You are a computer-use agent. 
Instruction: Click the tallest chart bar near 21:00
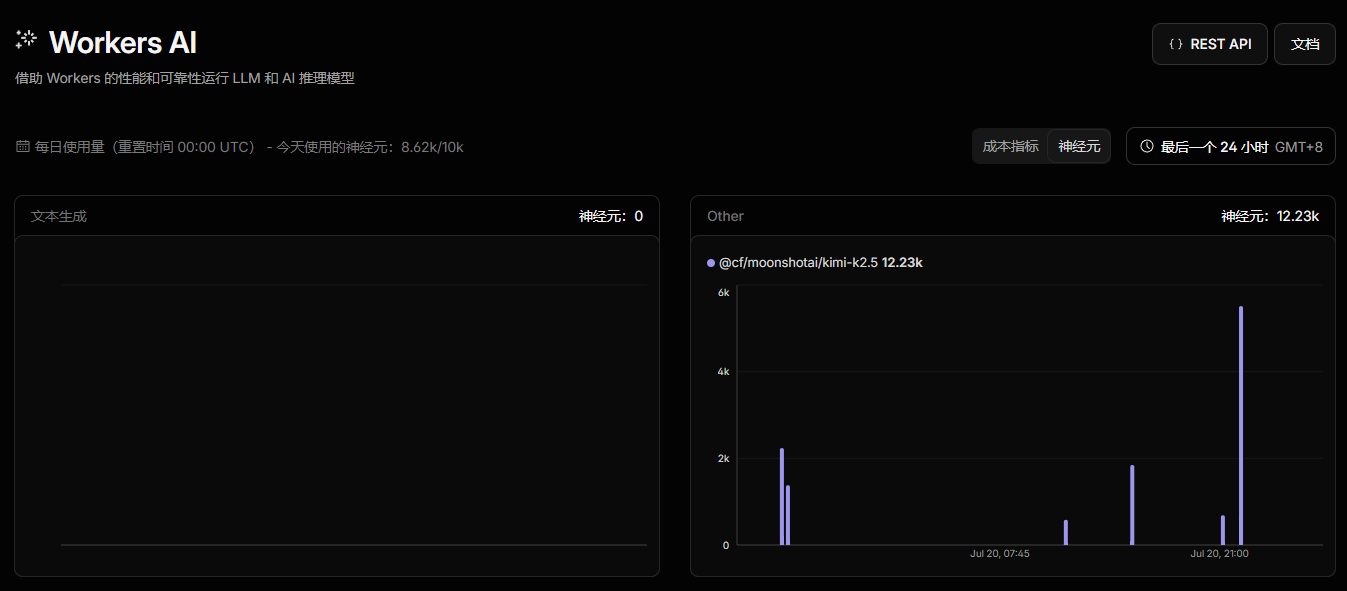1241,426
